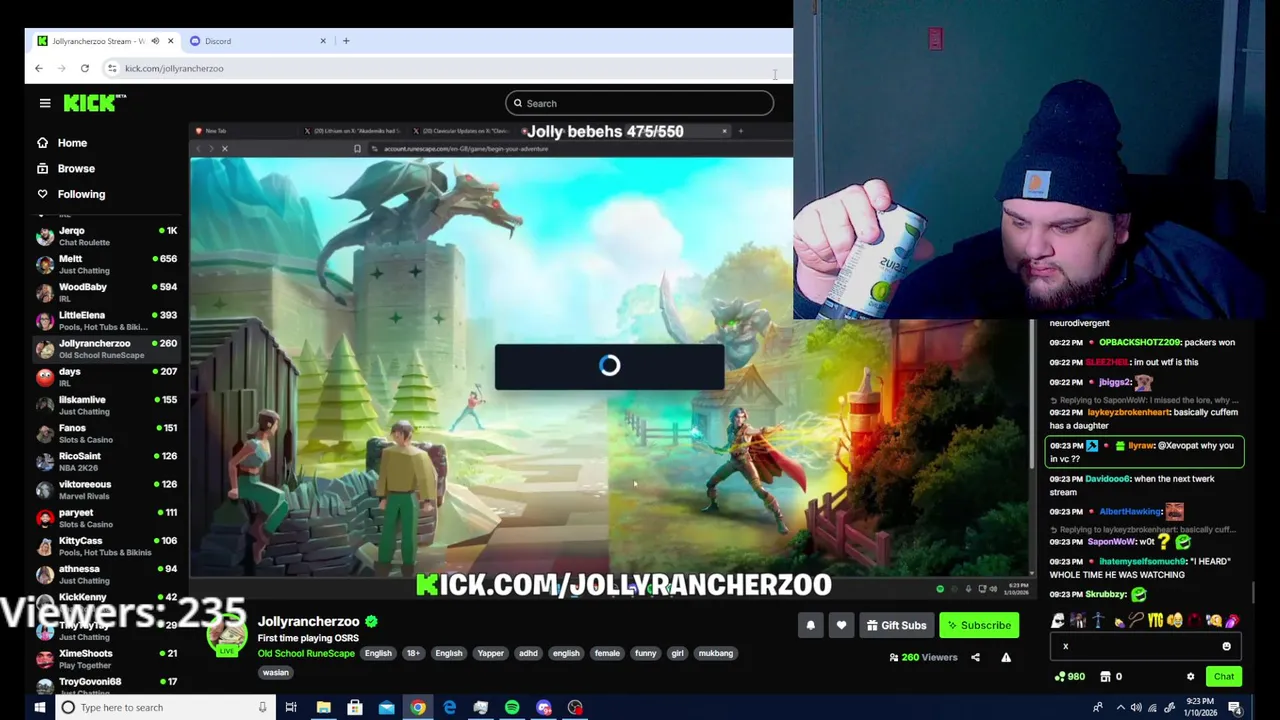Send message with the Chat button
1280x720 pixels.
1224,676
